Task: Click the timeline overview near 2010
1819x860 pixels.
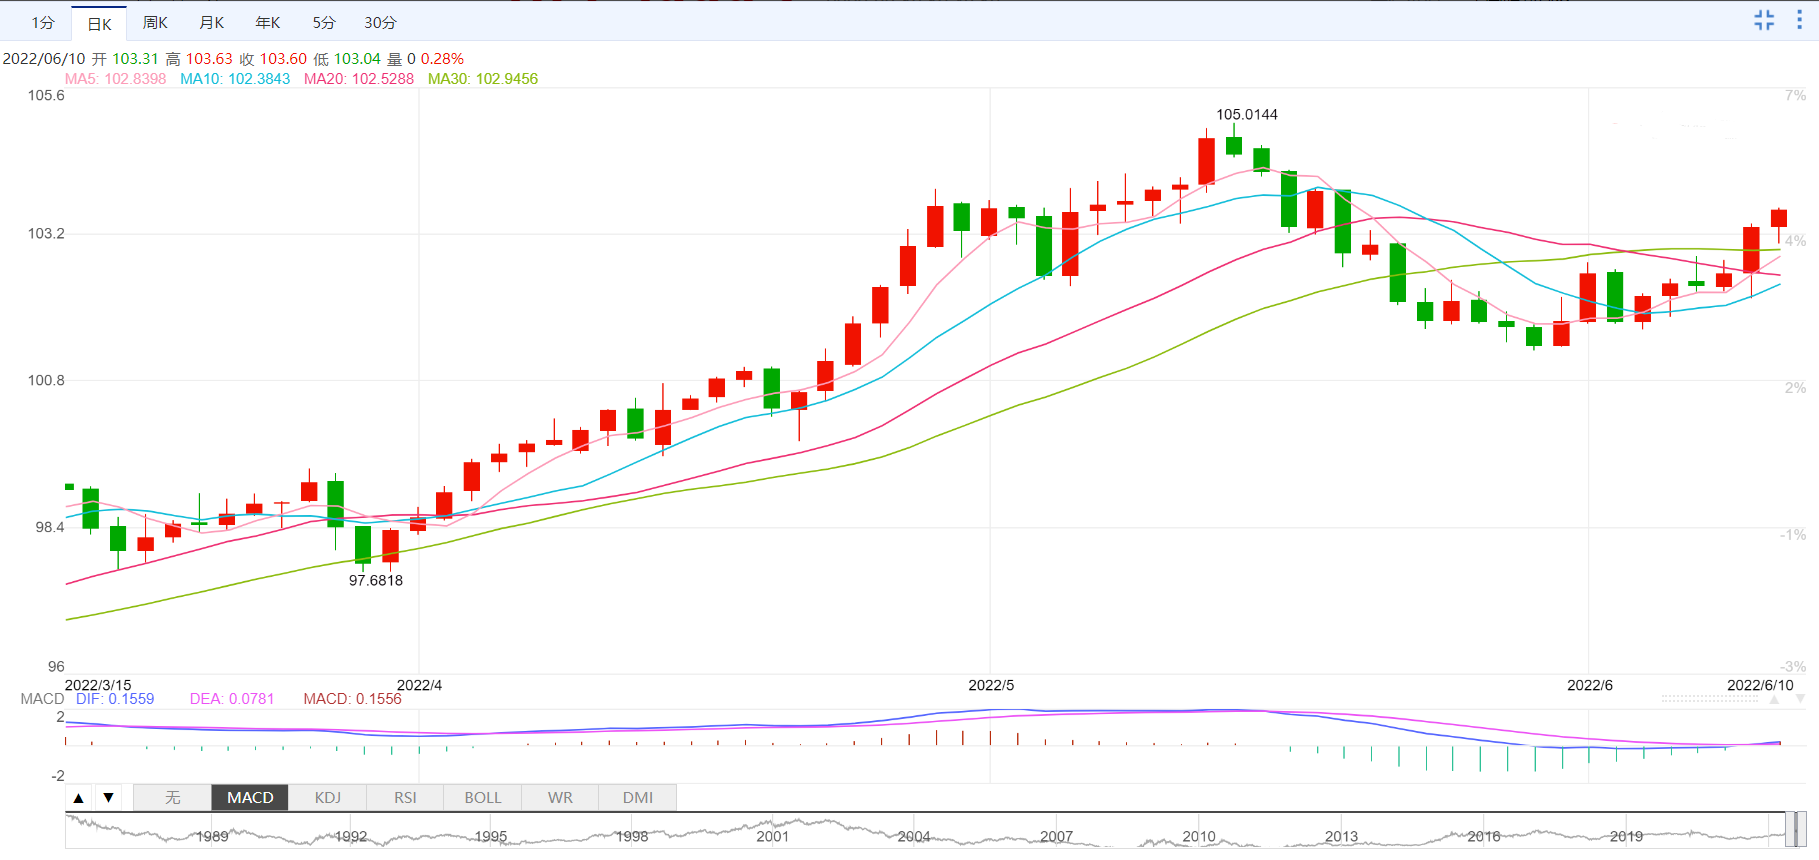Action: 1199,837
